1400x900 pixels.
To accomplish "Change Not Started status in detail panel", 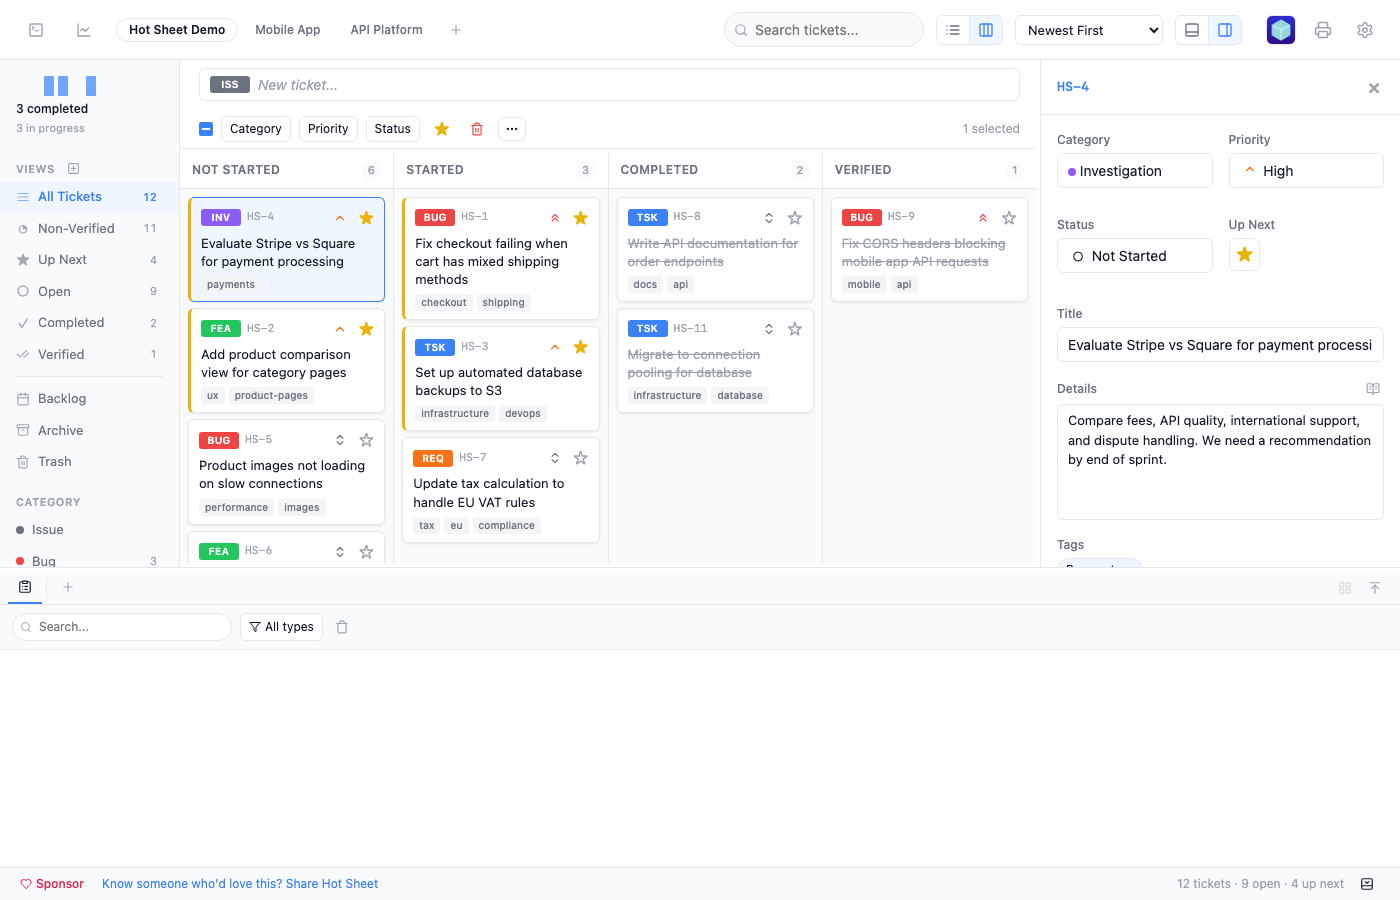I will [x=1135, y=256].
